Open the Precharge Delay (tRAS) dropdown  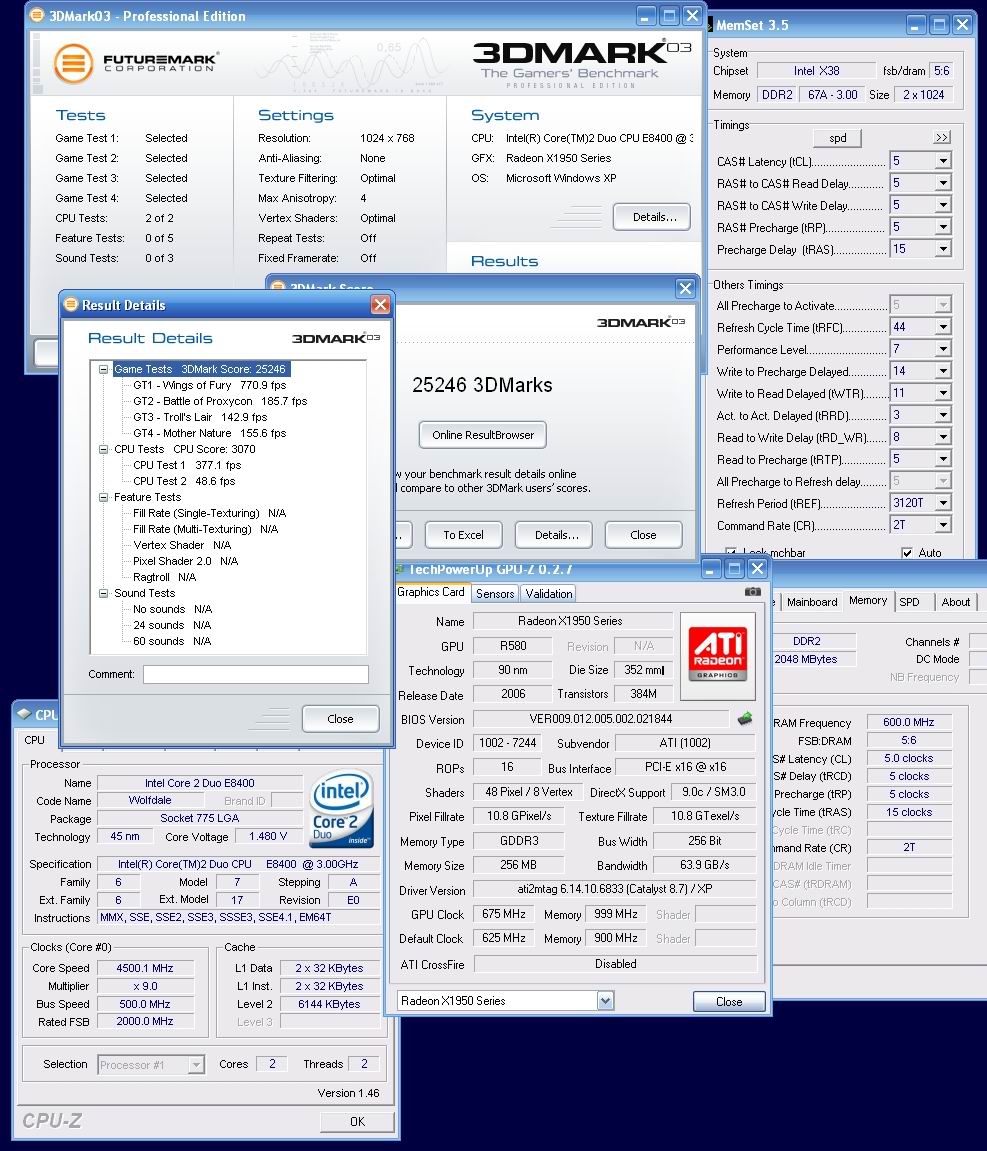(x=943, y=249)
